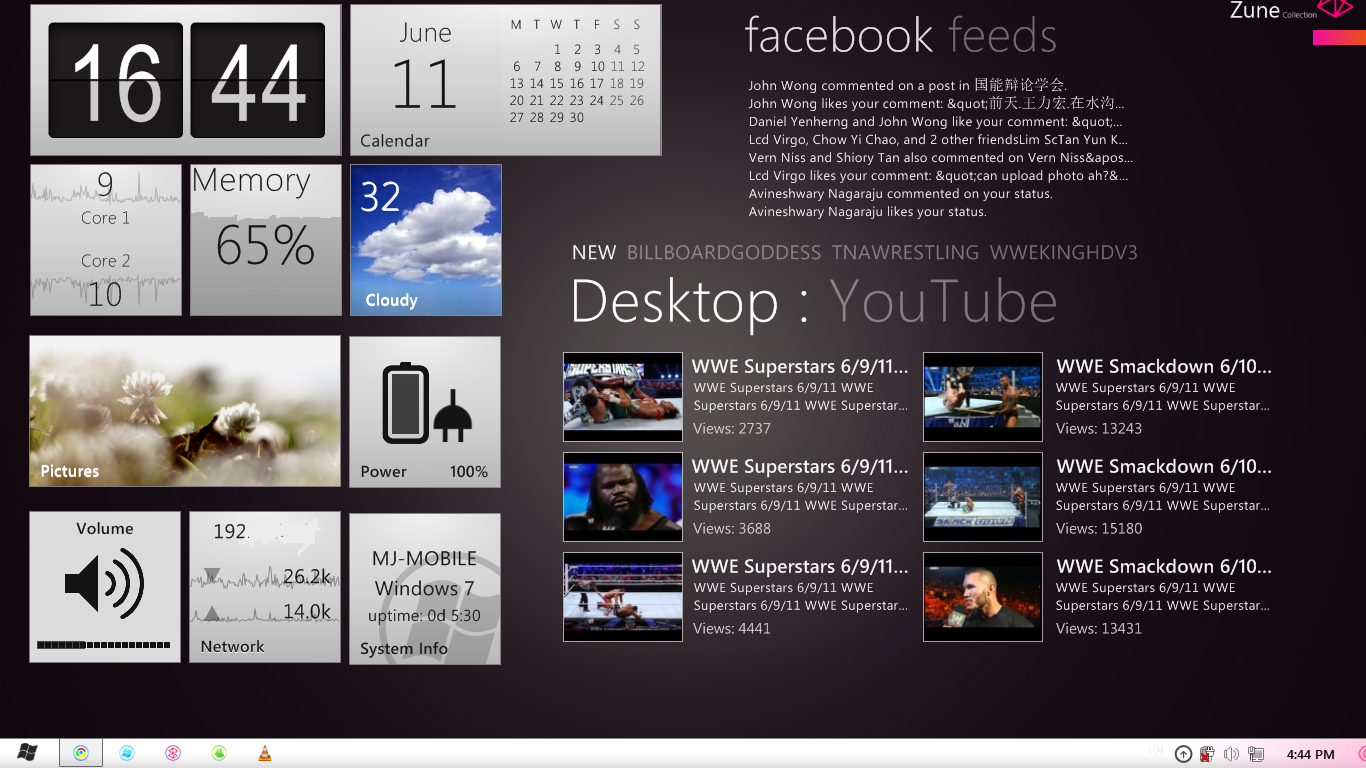Viewport: 1366px width, 768px height.
Task: Open the Core 1 CPU tile
Action: click(x=106, y=240)
